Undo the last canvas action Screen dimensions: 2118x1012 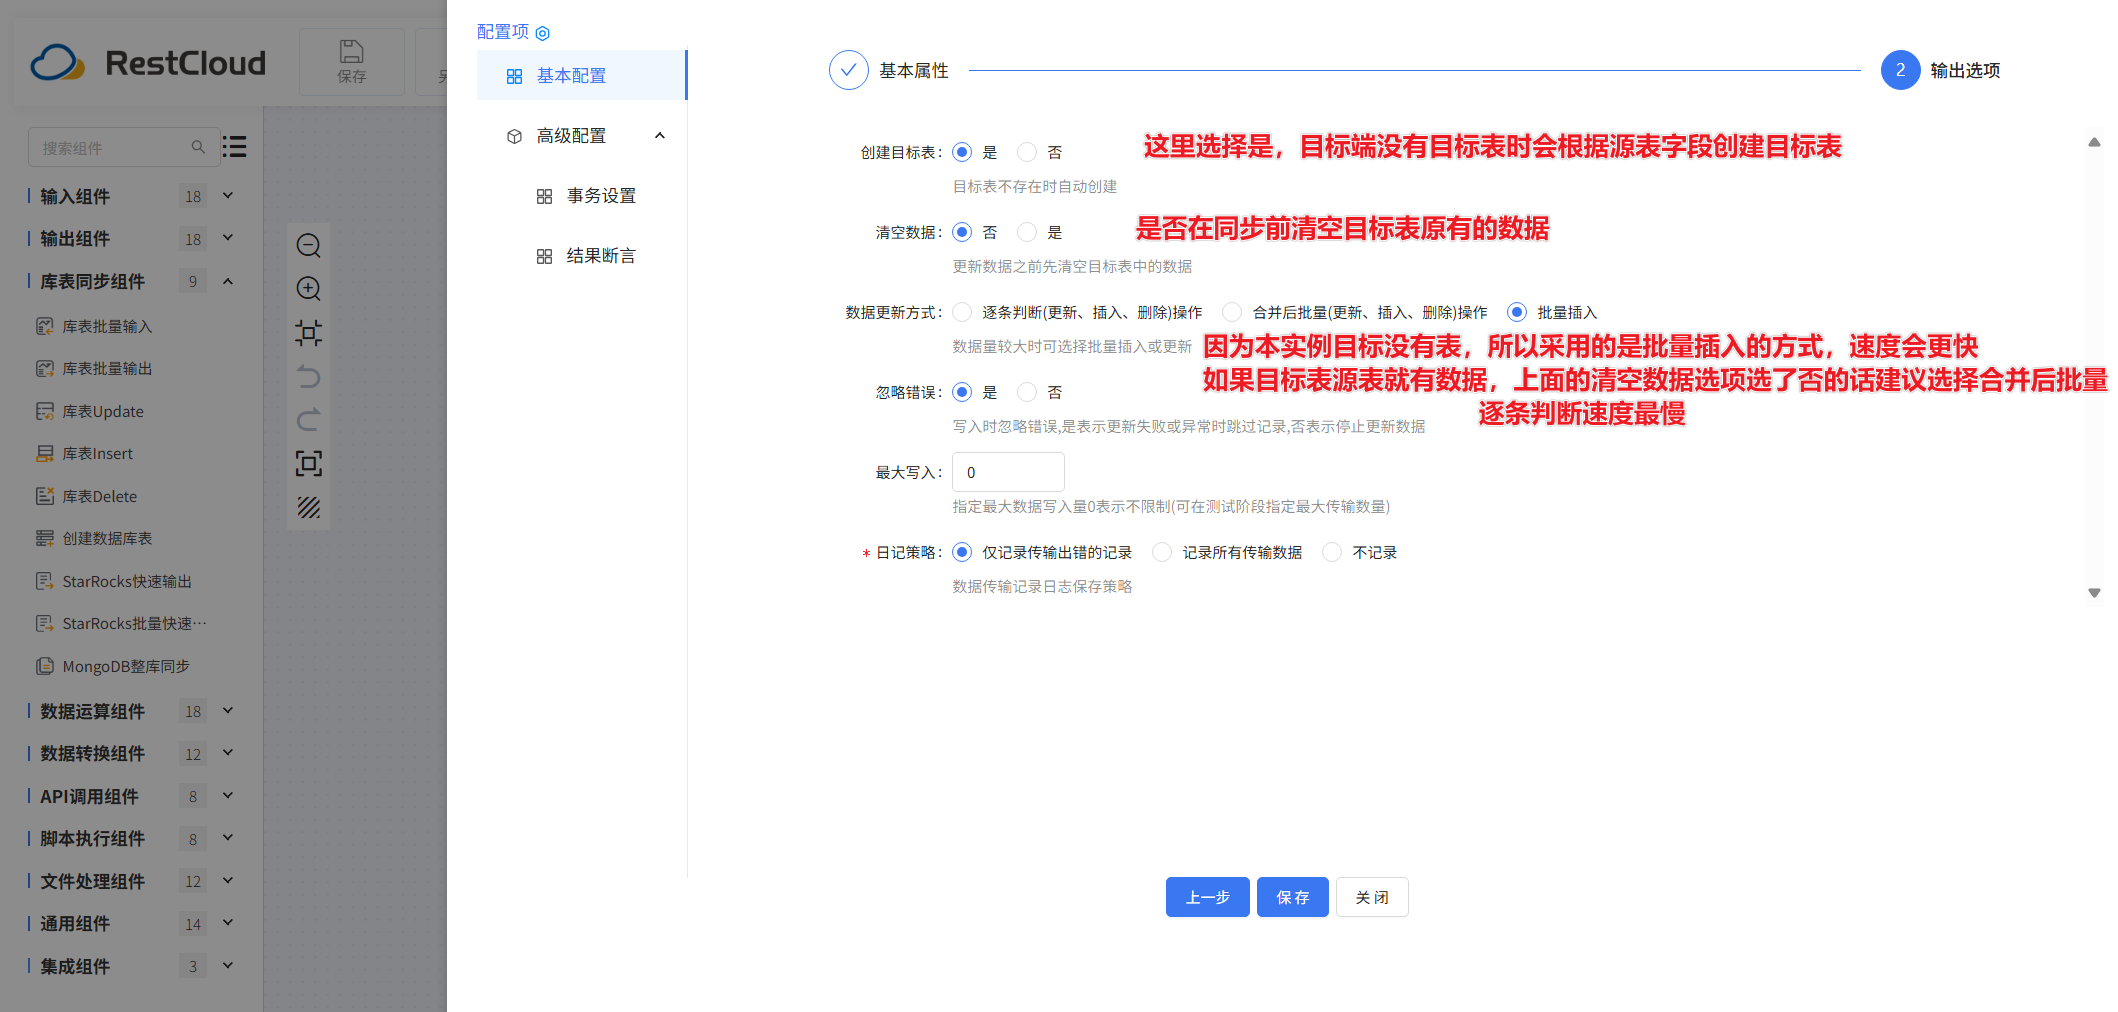pos(308,376)
